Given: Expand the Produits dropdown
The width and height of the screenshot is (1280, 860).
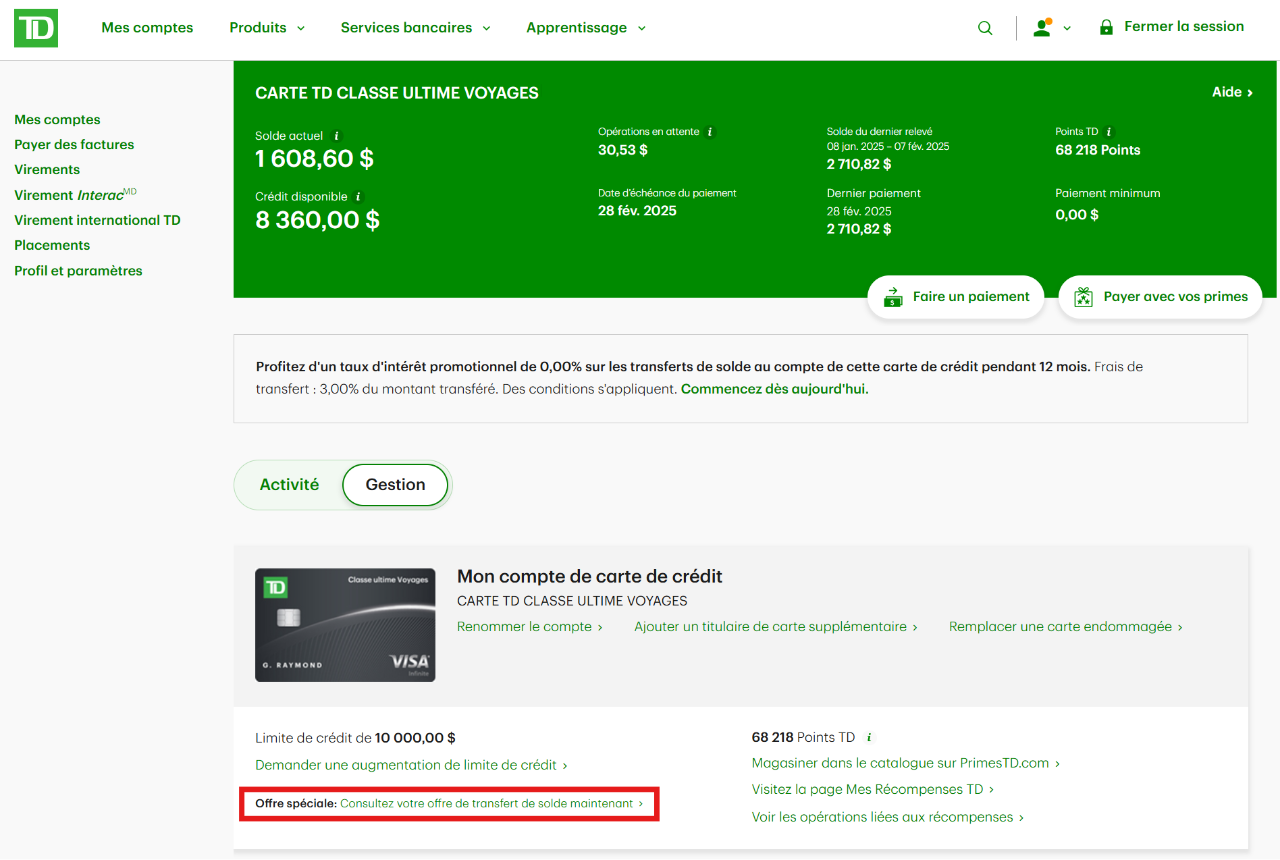Looking at the screenshot, I should 266,27.
